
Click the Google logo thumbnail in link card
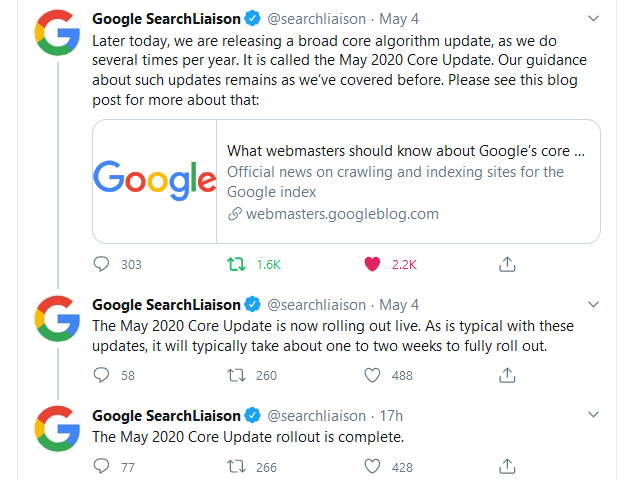(x=154, y=181)
